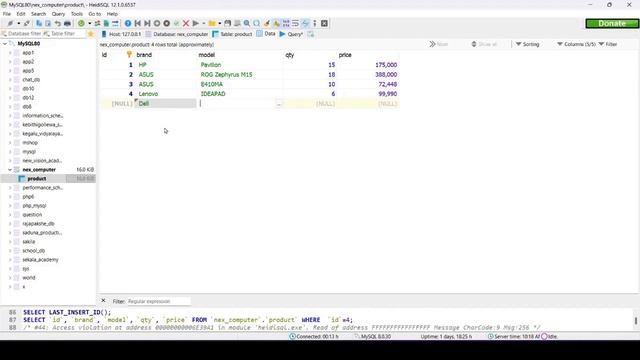Switch to the Table: product tab
Screen dimensions: 640x360
232,34
